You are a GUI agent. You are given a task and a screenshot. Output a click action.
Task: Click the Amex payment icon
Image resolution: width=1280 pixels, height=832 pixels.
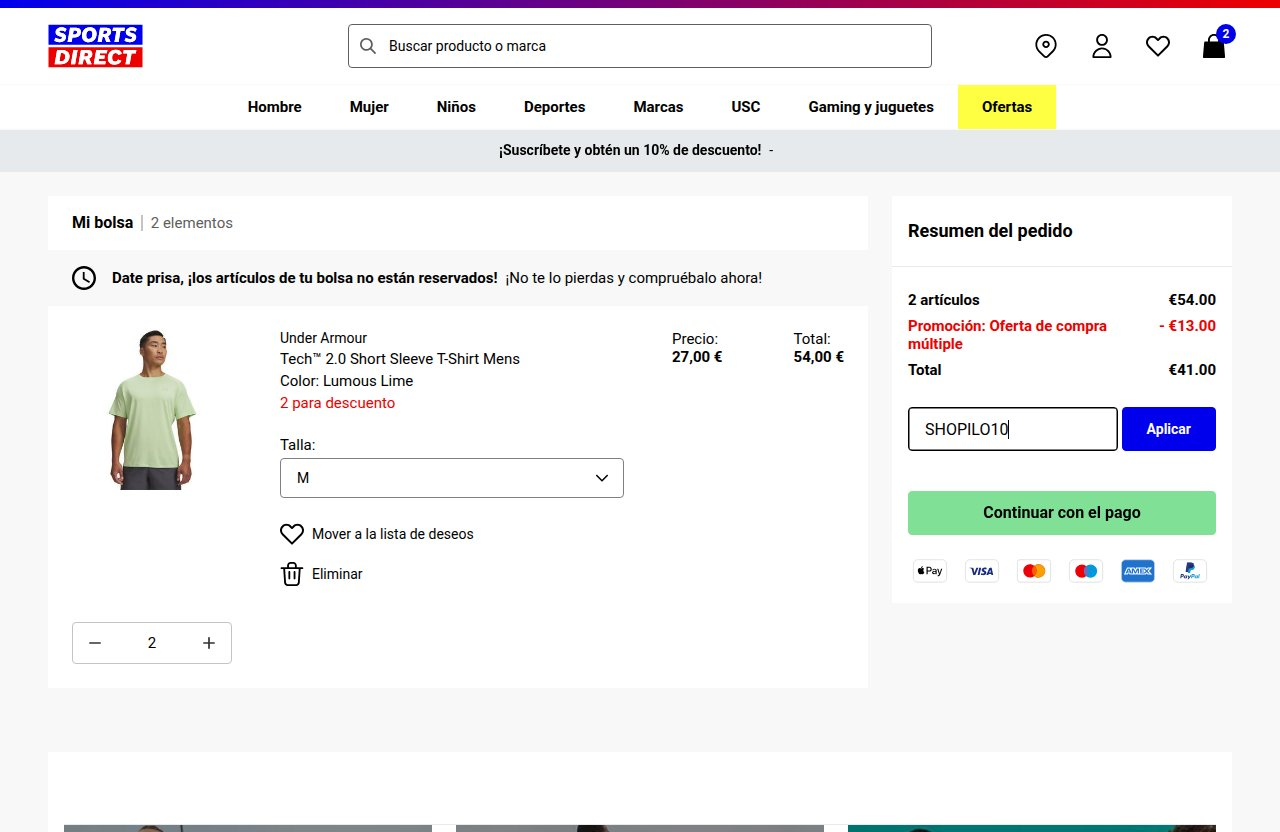point(1138,571)
